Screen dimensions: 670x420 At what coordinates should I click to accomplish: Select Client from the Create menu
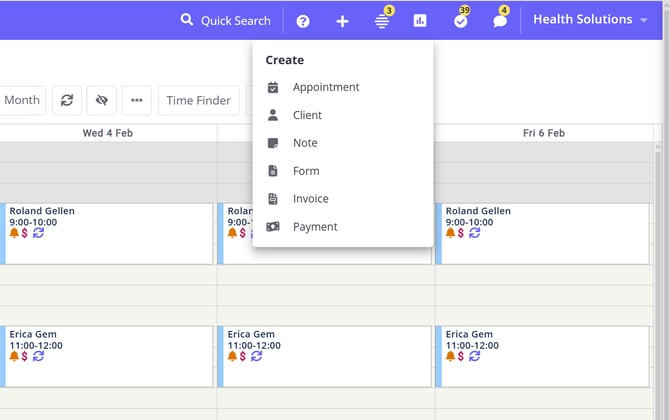tap(307, 115)
